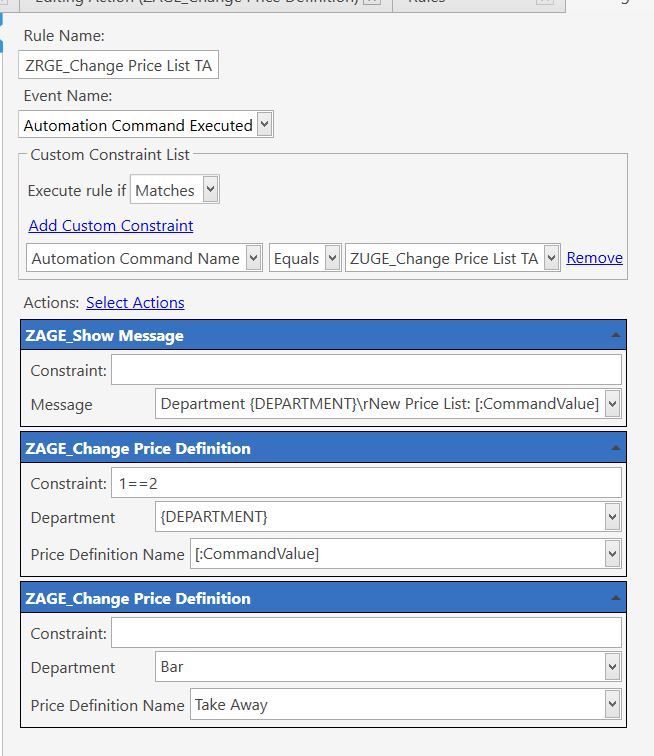The width and height of the screenshot is (654, 756).
Task: Edit the {DEPARTMENT} department field
Action: point(380,517)
